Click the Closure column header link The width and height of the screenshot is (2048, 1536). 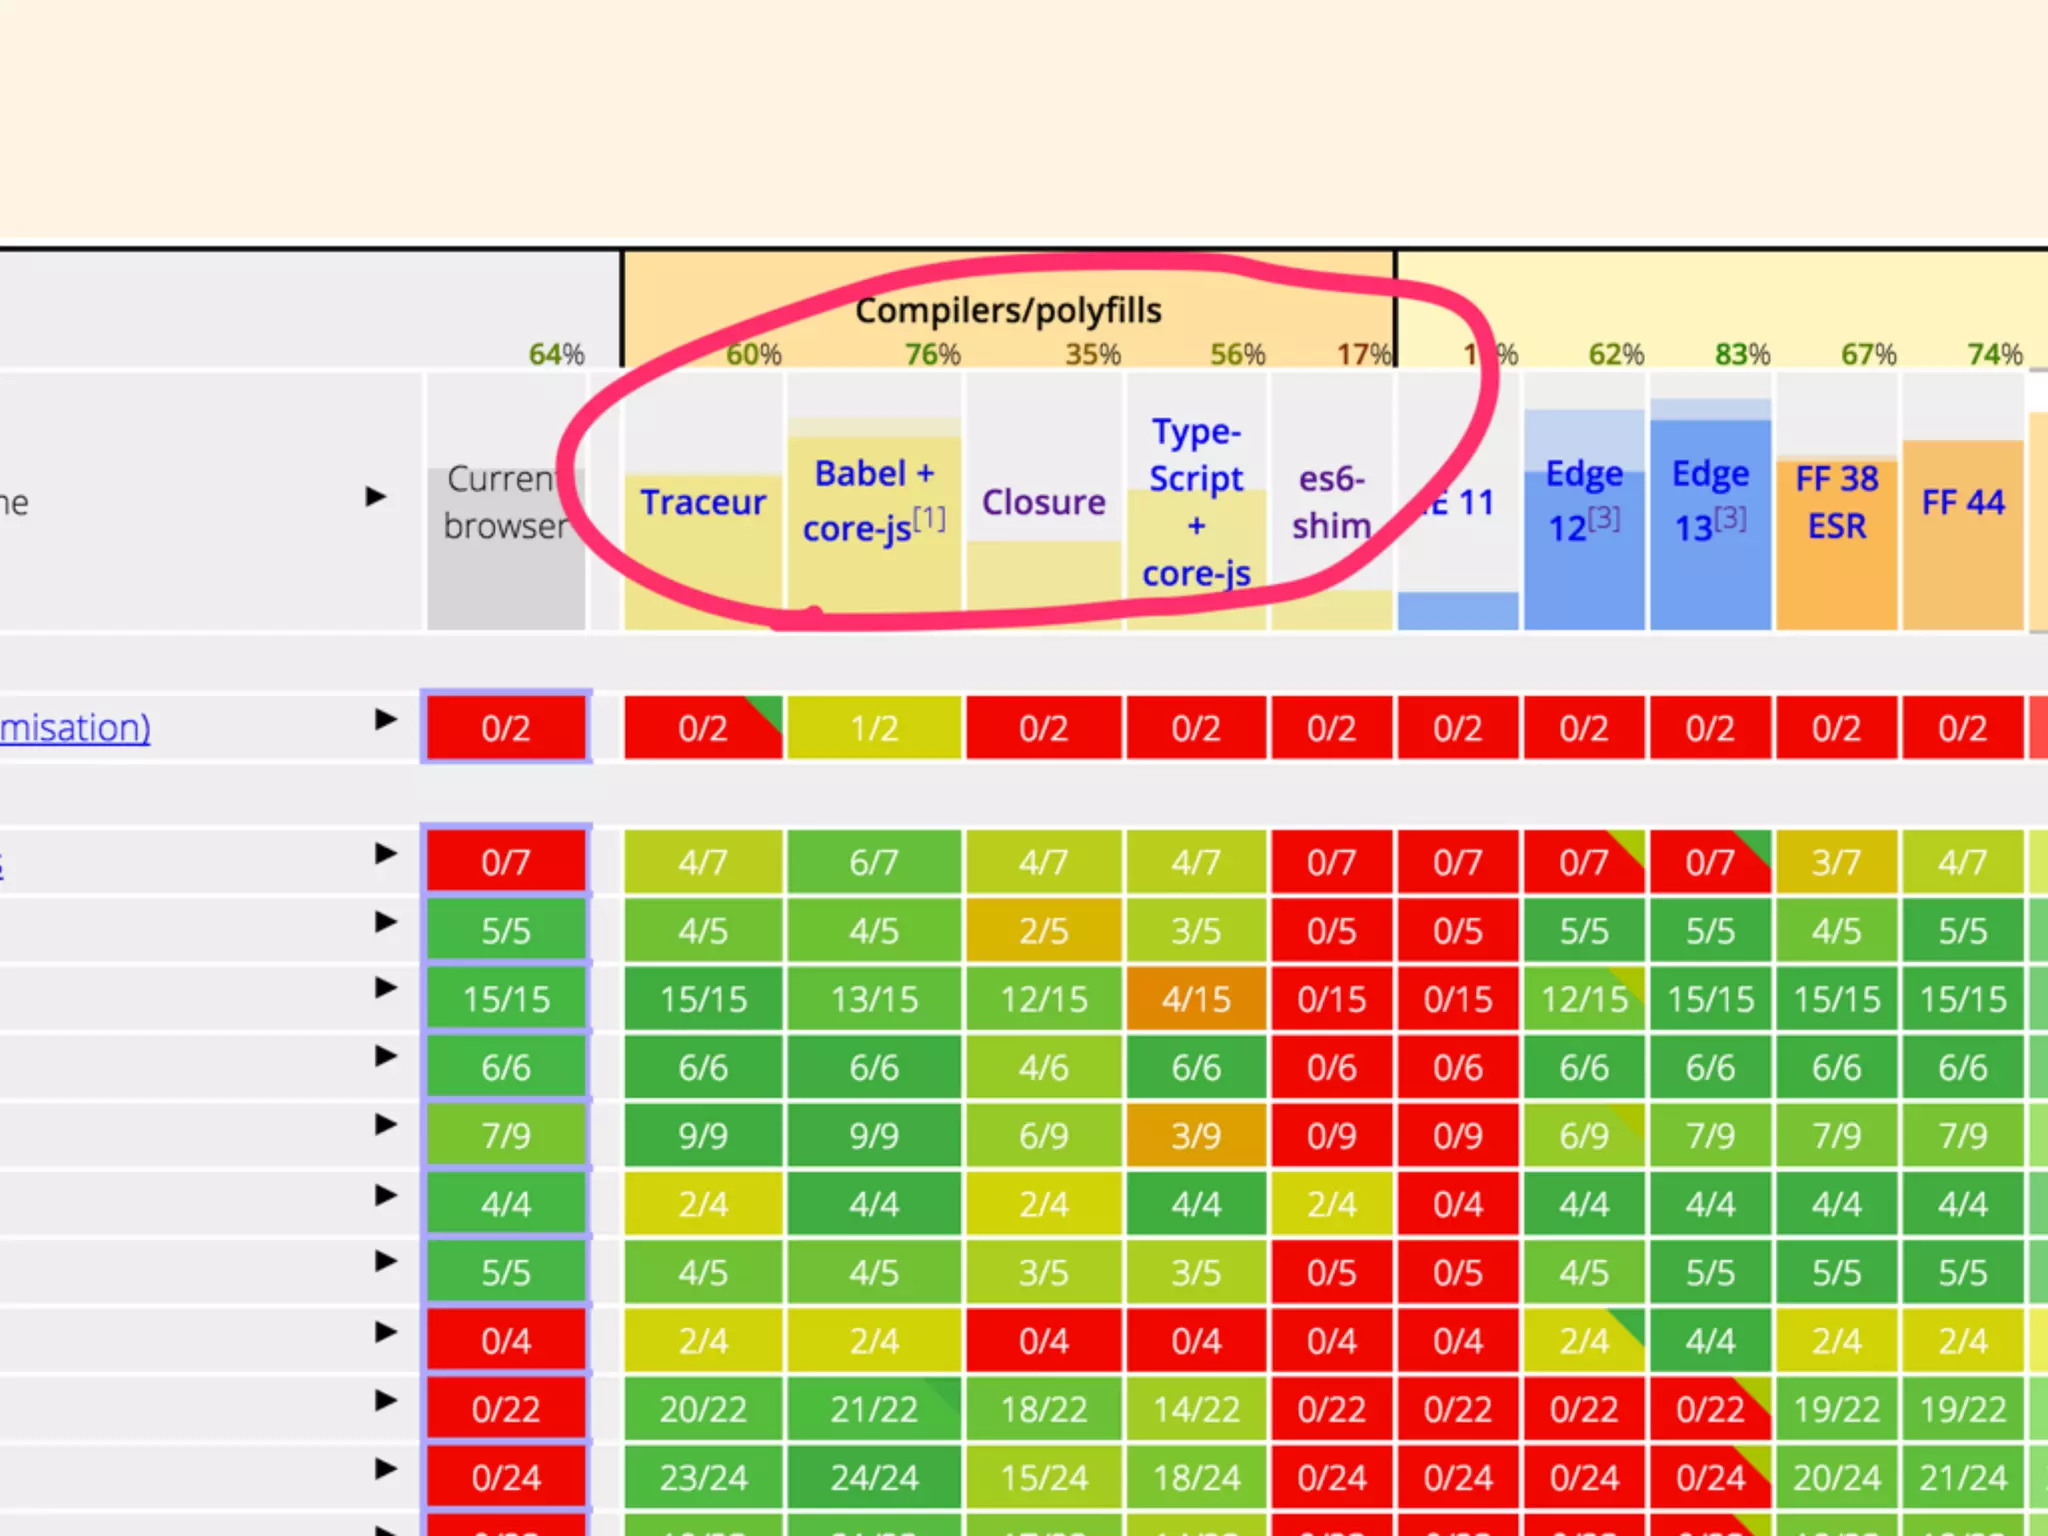tap(1043, 502)
